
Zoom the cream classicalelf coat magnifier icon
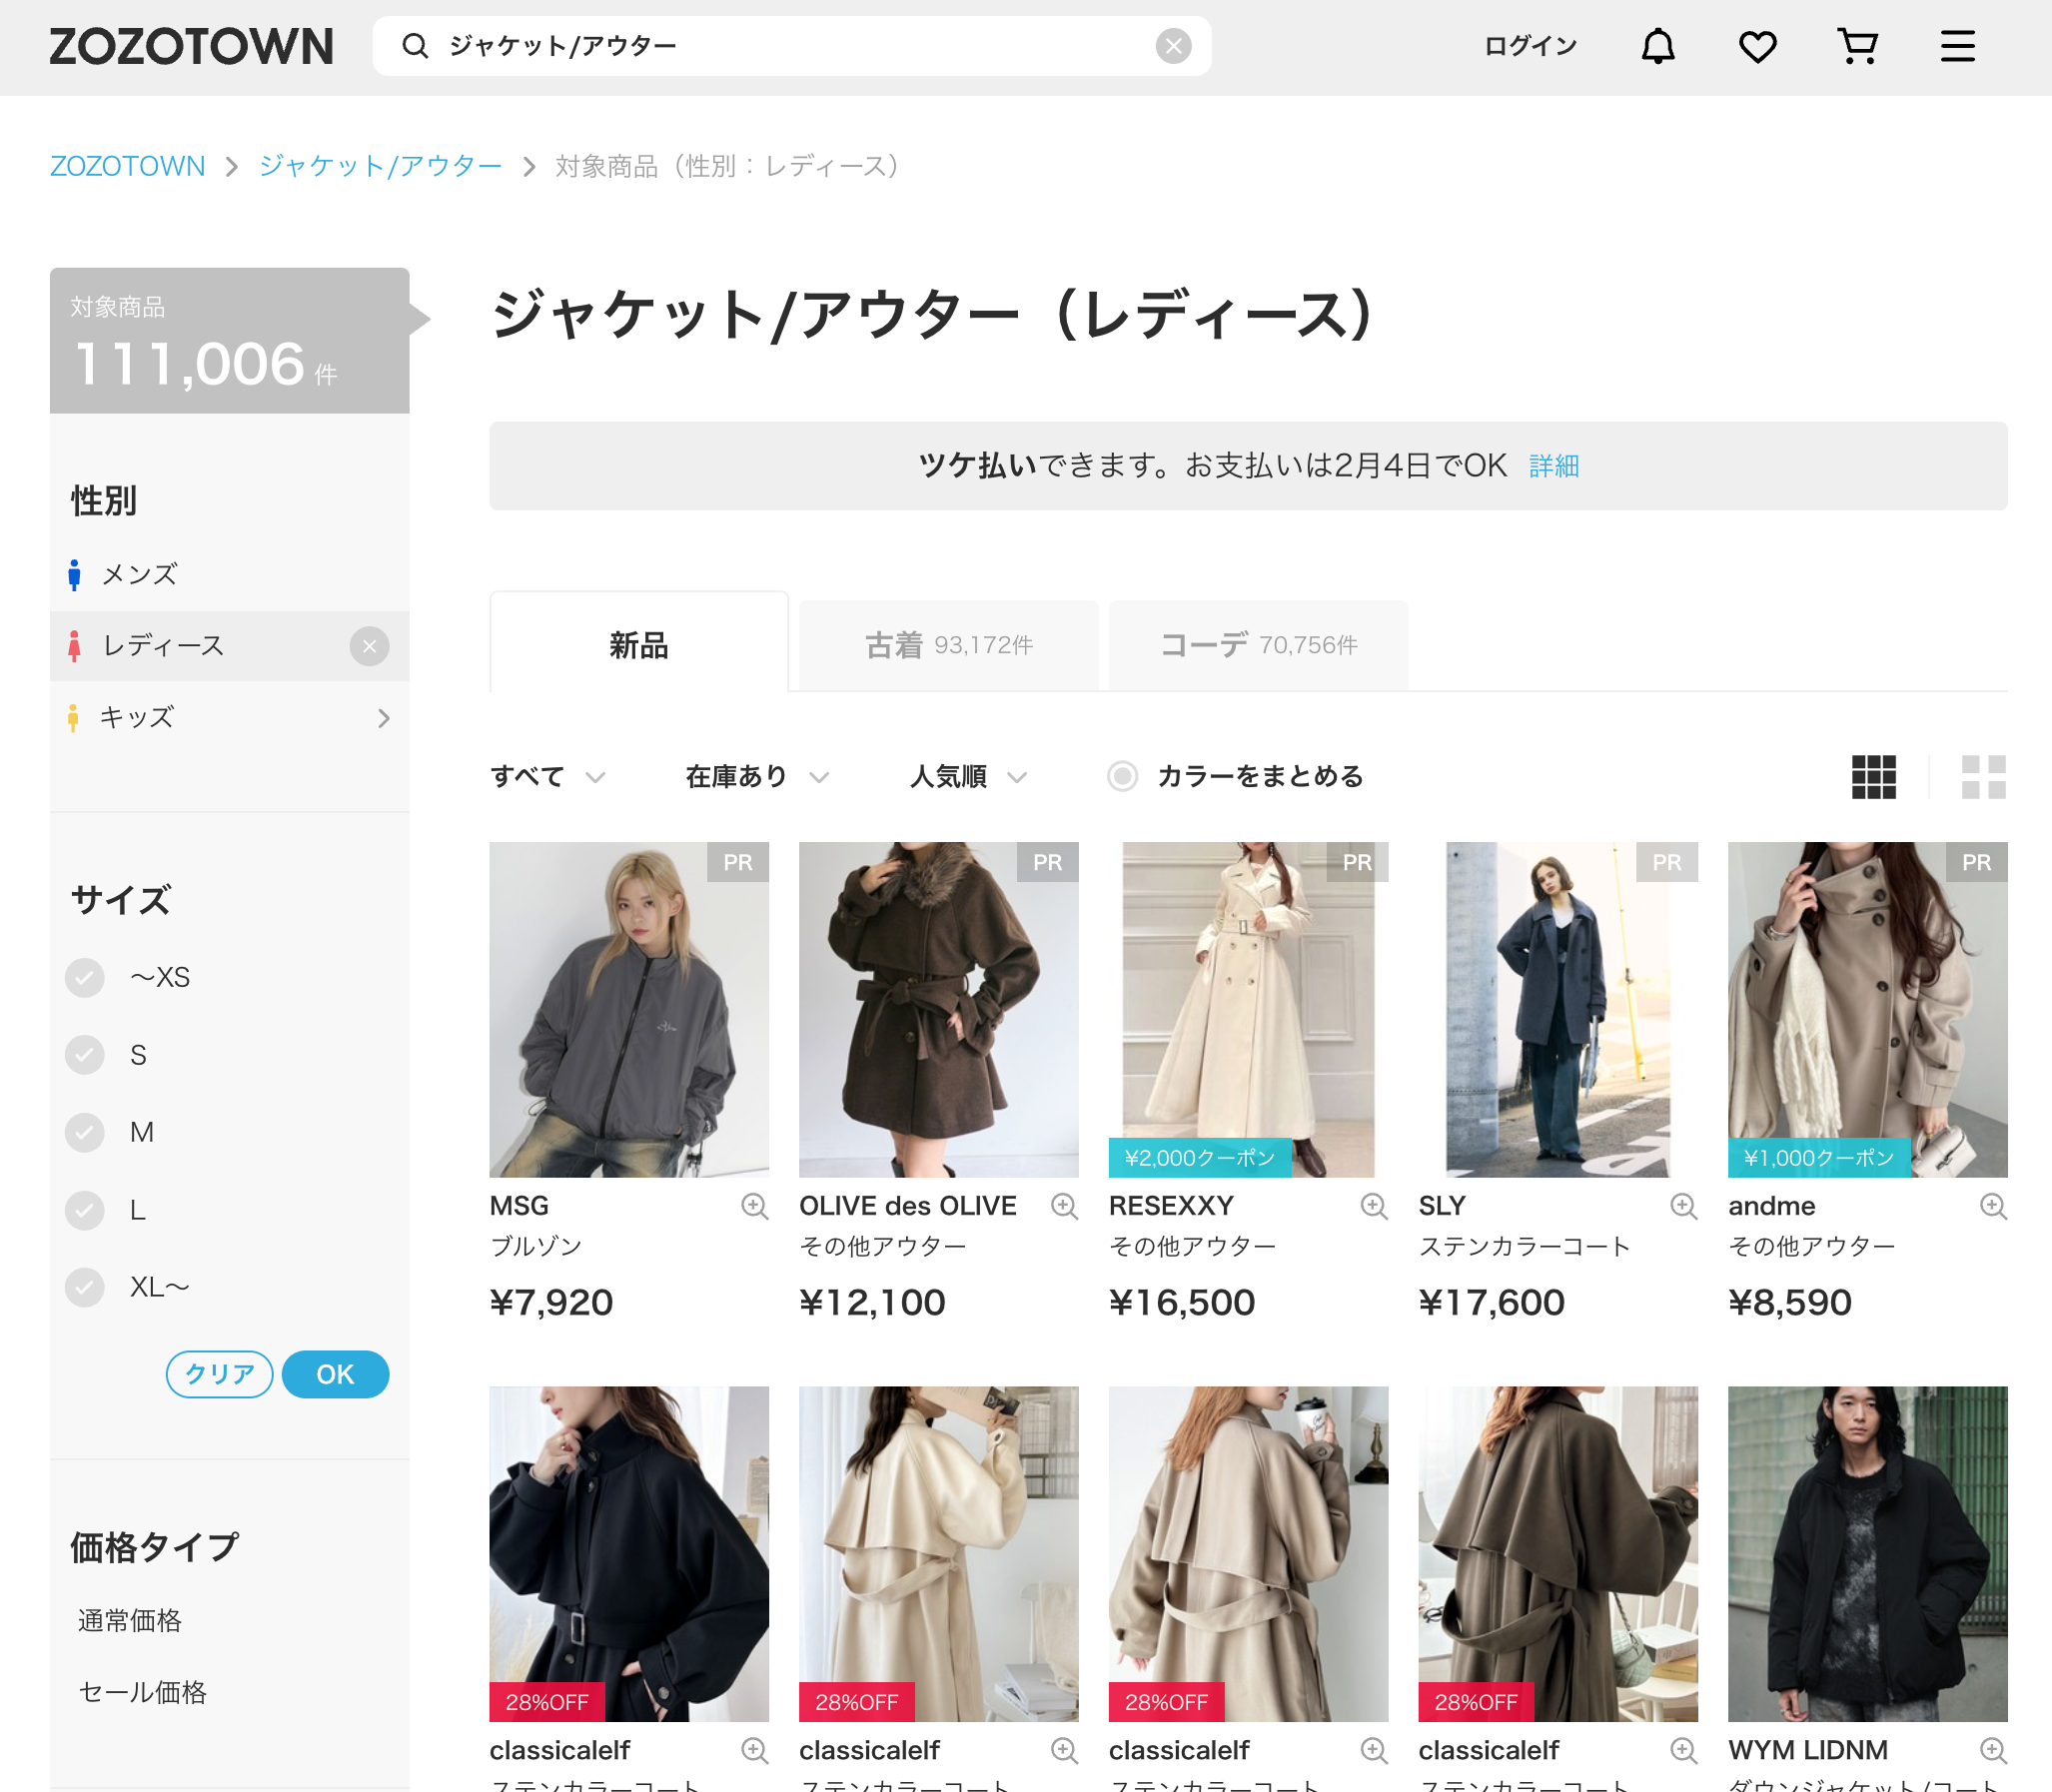(x=1064, y=1750)
